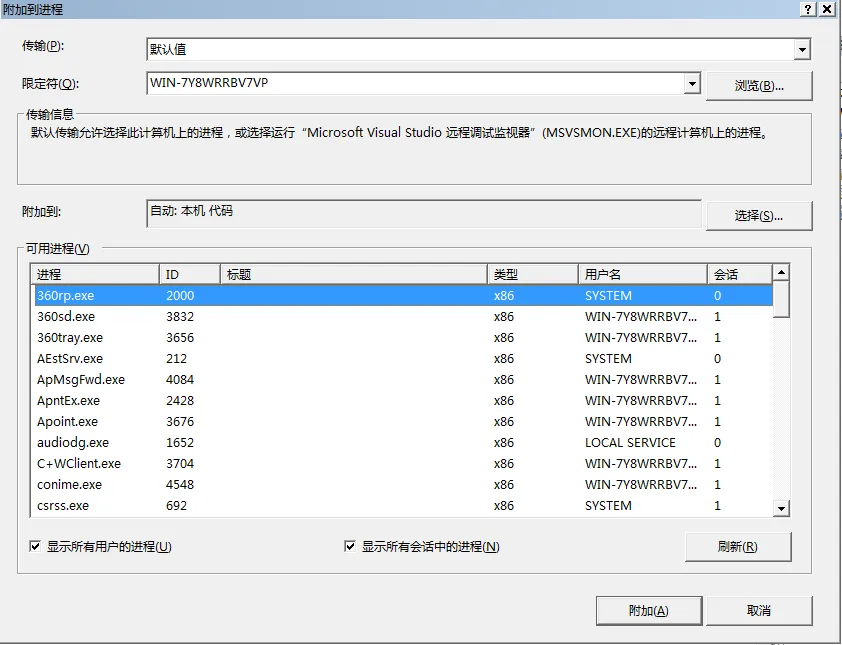Click SYSTEM user name in AEstSrv.exe row

tap(608, 358)
